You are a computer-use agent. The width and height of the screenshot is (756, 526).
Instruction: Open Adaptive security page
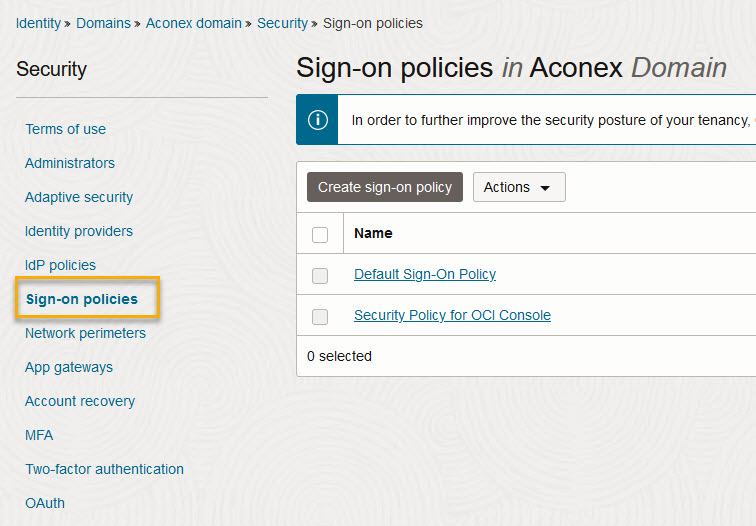coord(79,197)
